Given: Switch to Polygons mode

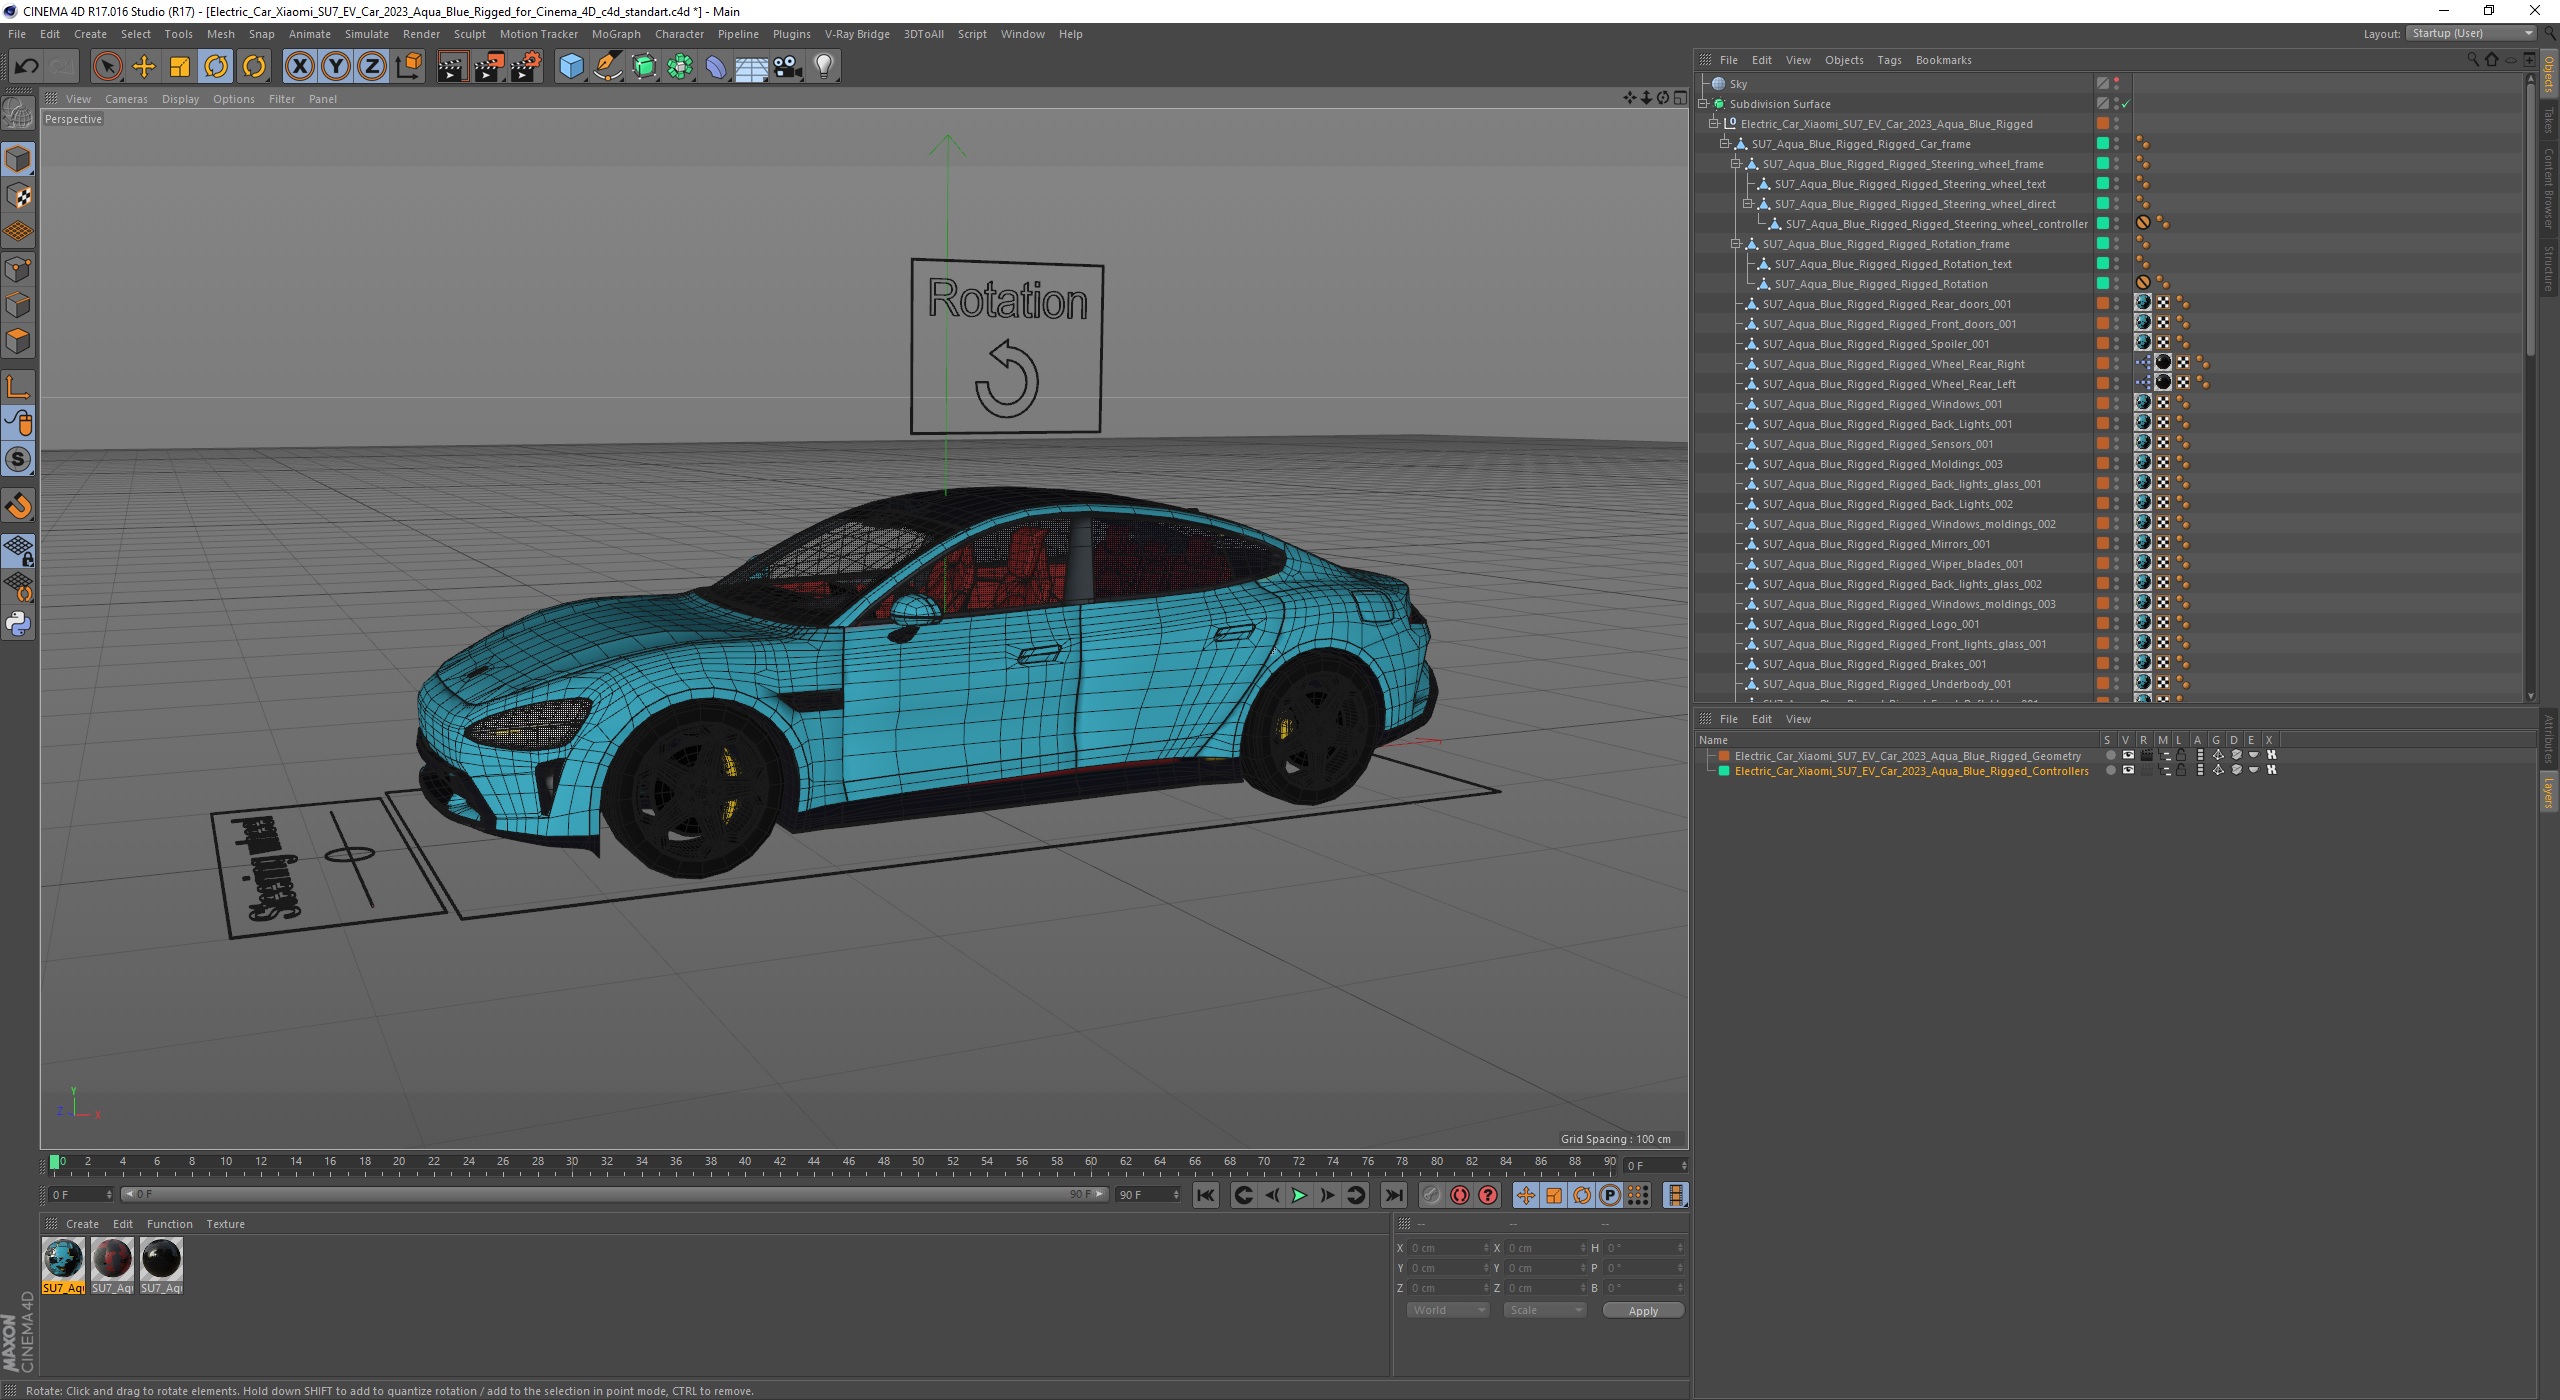Looking at the screenshot, I should [18, 341].
